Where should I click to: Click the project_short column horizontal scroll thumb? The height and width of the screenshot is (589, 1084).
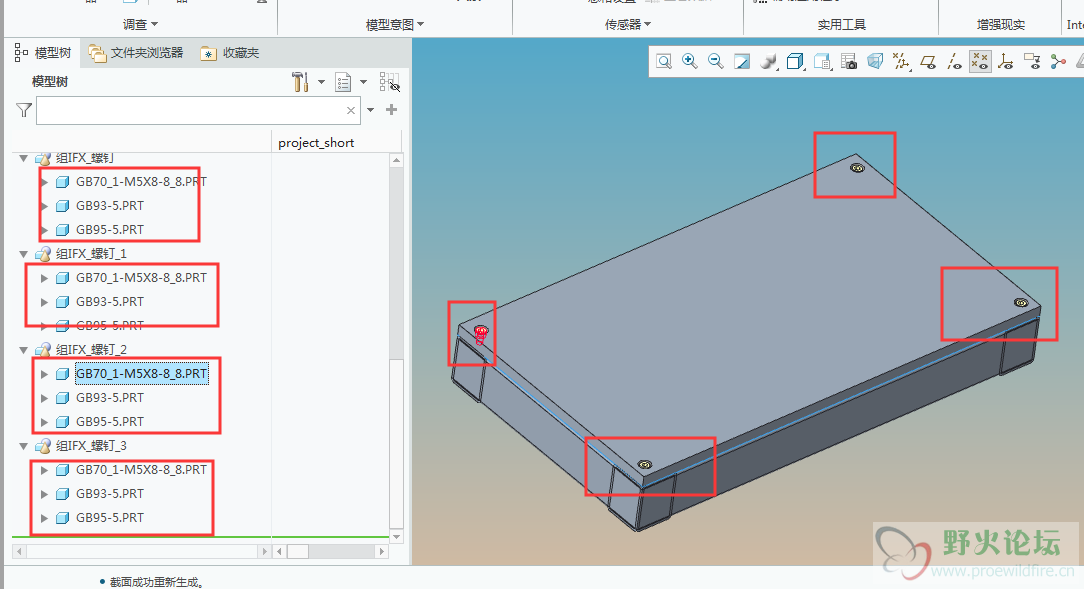pos(298,552)
